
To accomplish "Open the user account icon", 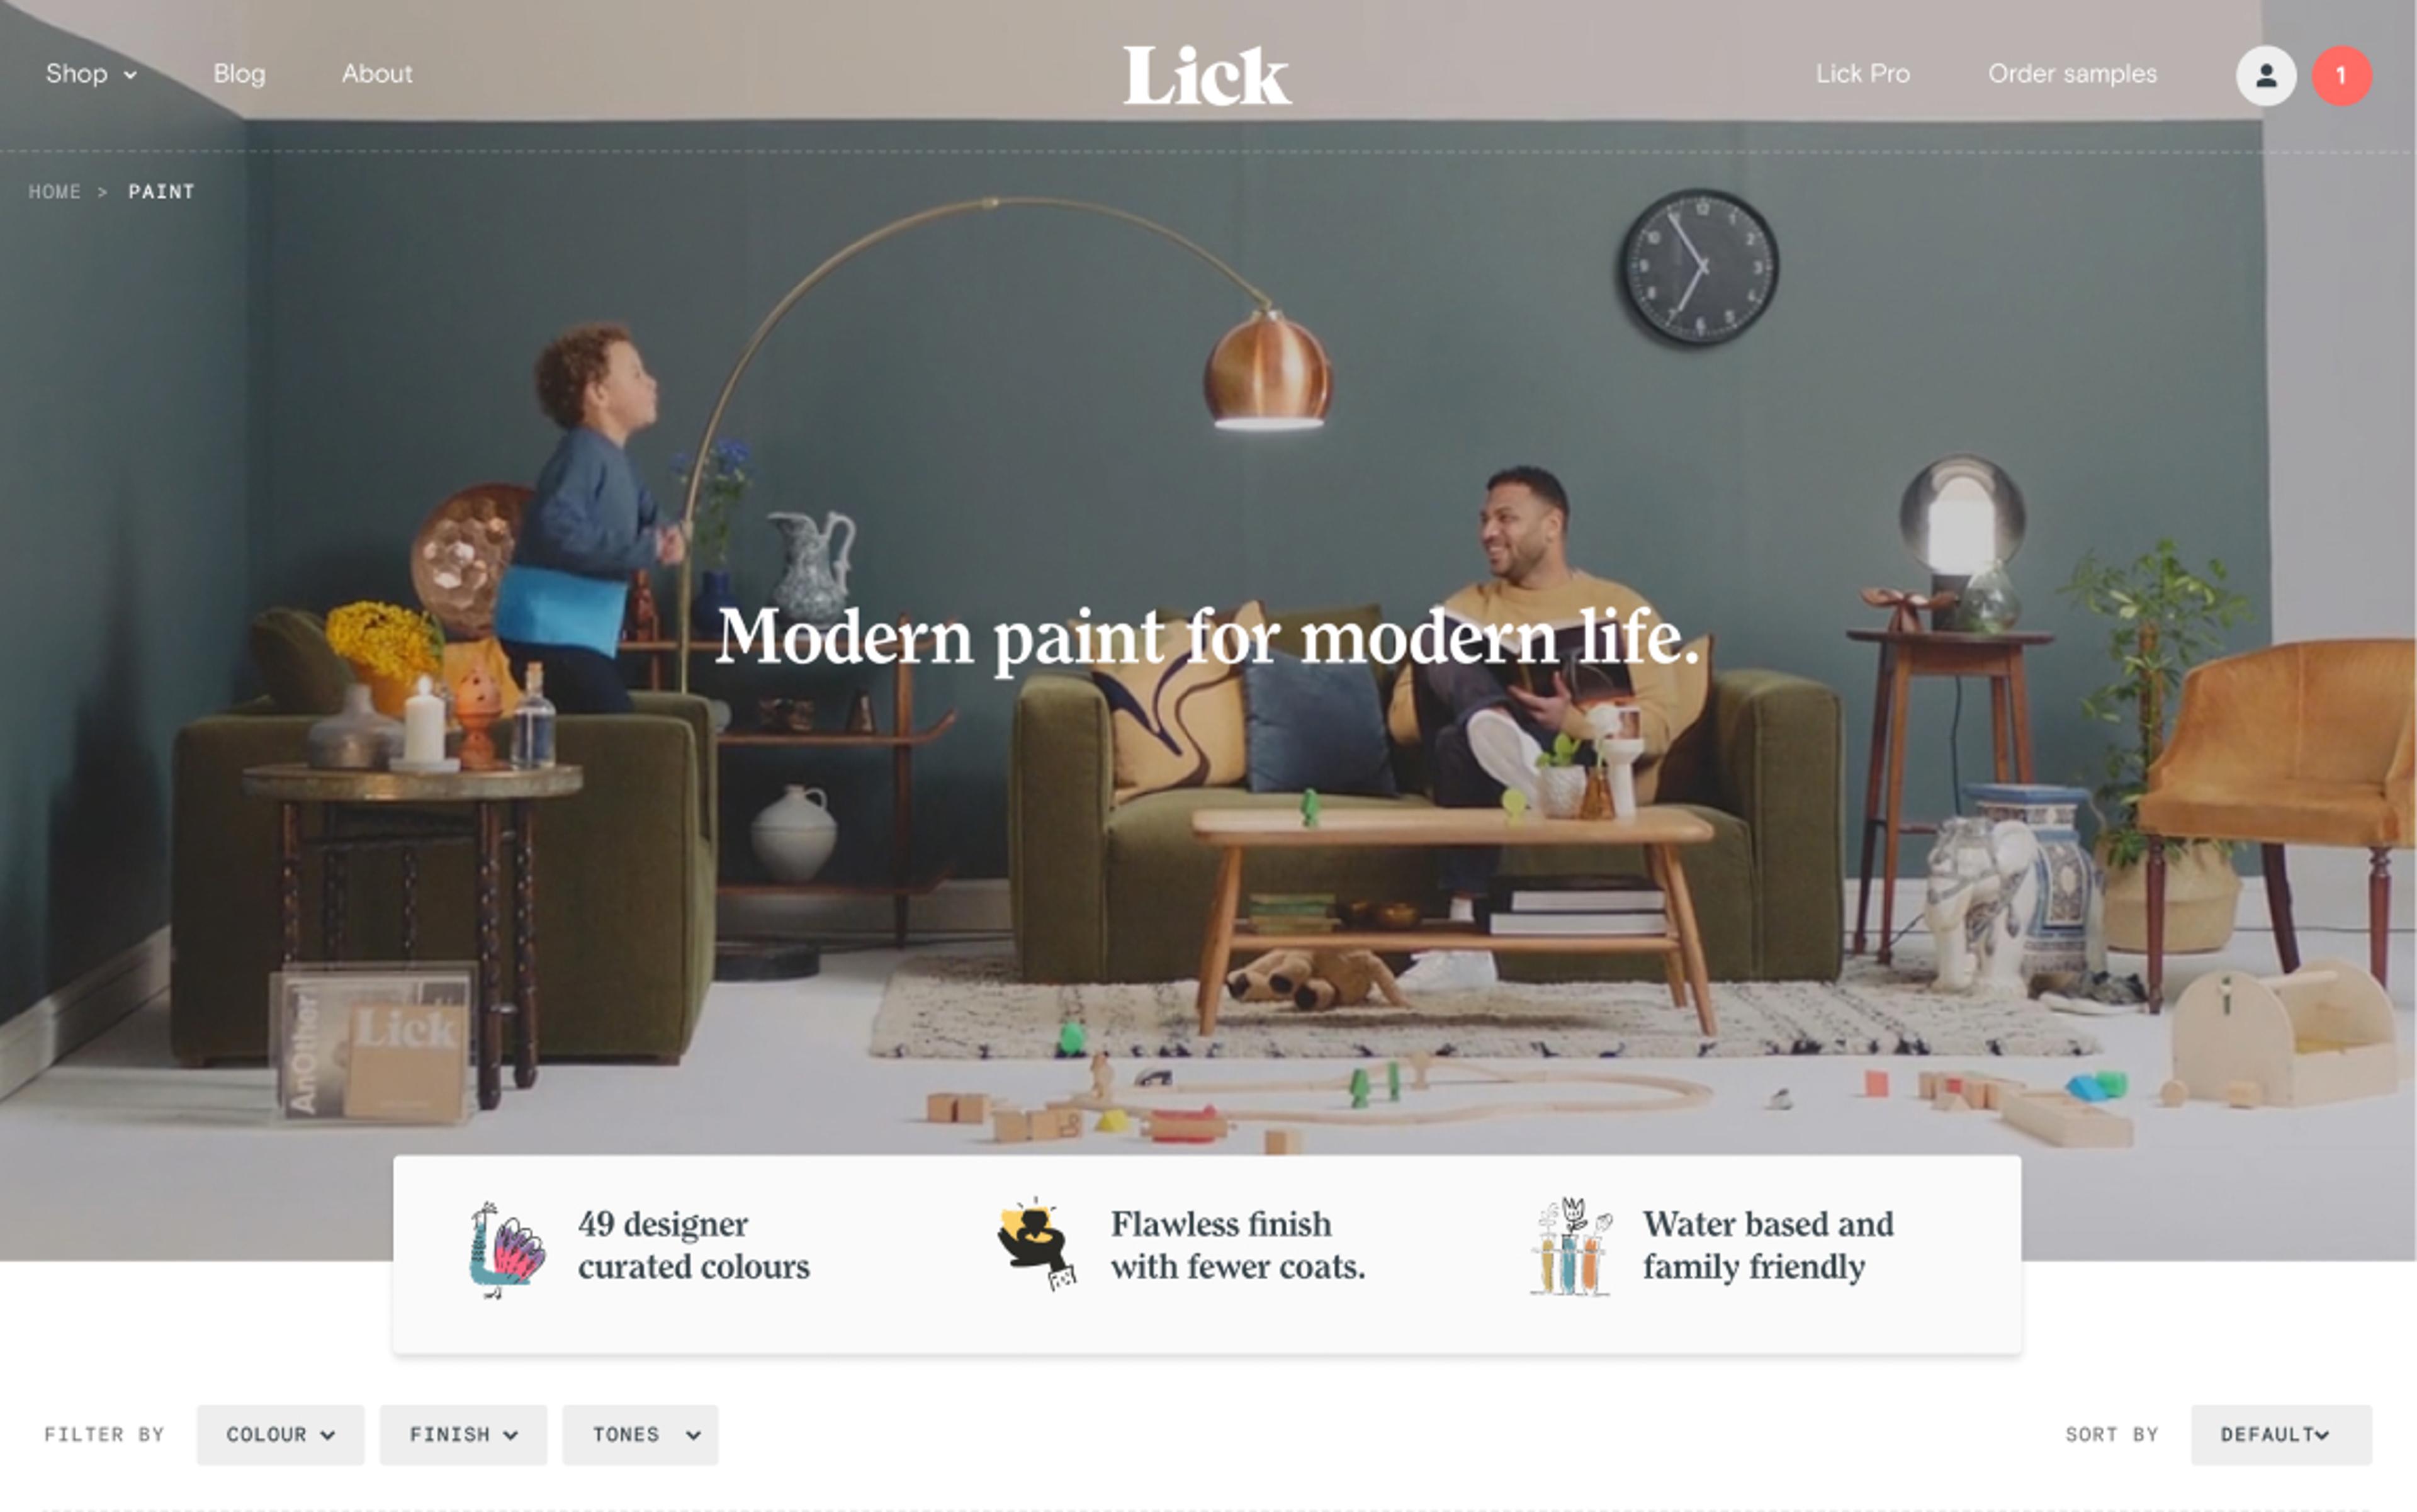I will tap(2265, 75).
